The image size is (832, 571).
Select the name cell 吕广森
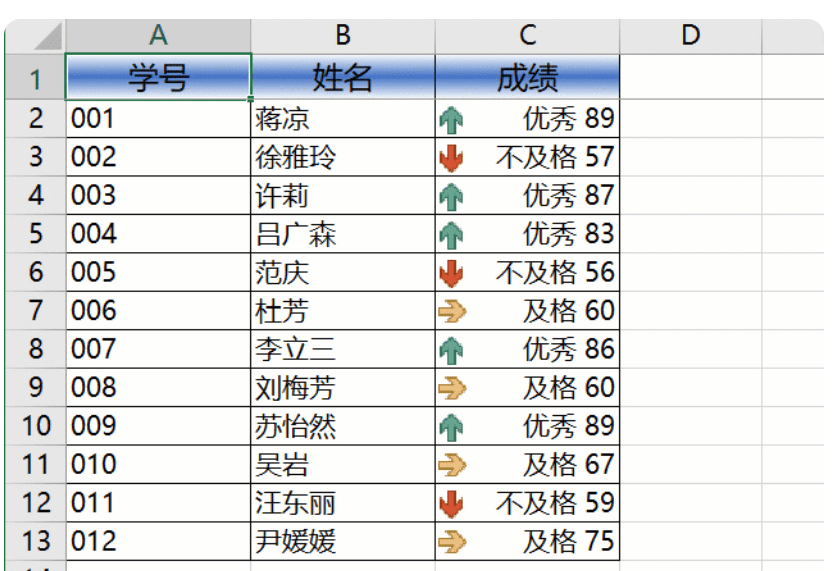[343, 233]
